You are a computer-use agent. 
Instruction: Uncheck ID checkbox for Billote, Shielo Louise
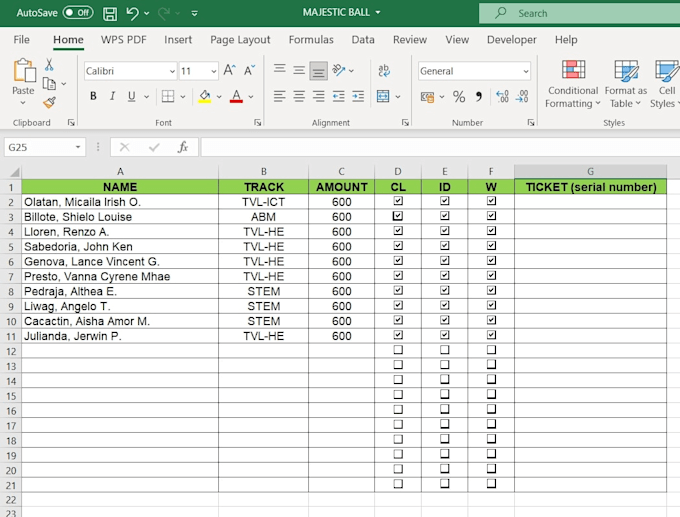[x=445, y=216]
